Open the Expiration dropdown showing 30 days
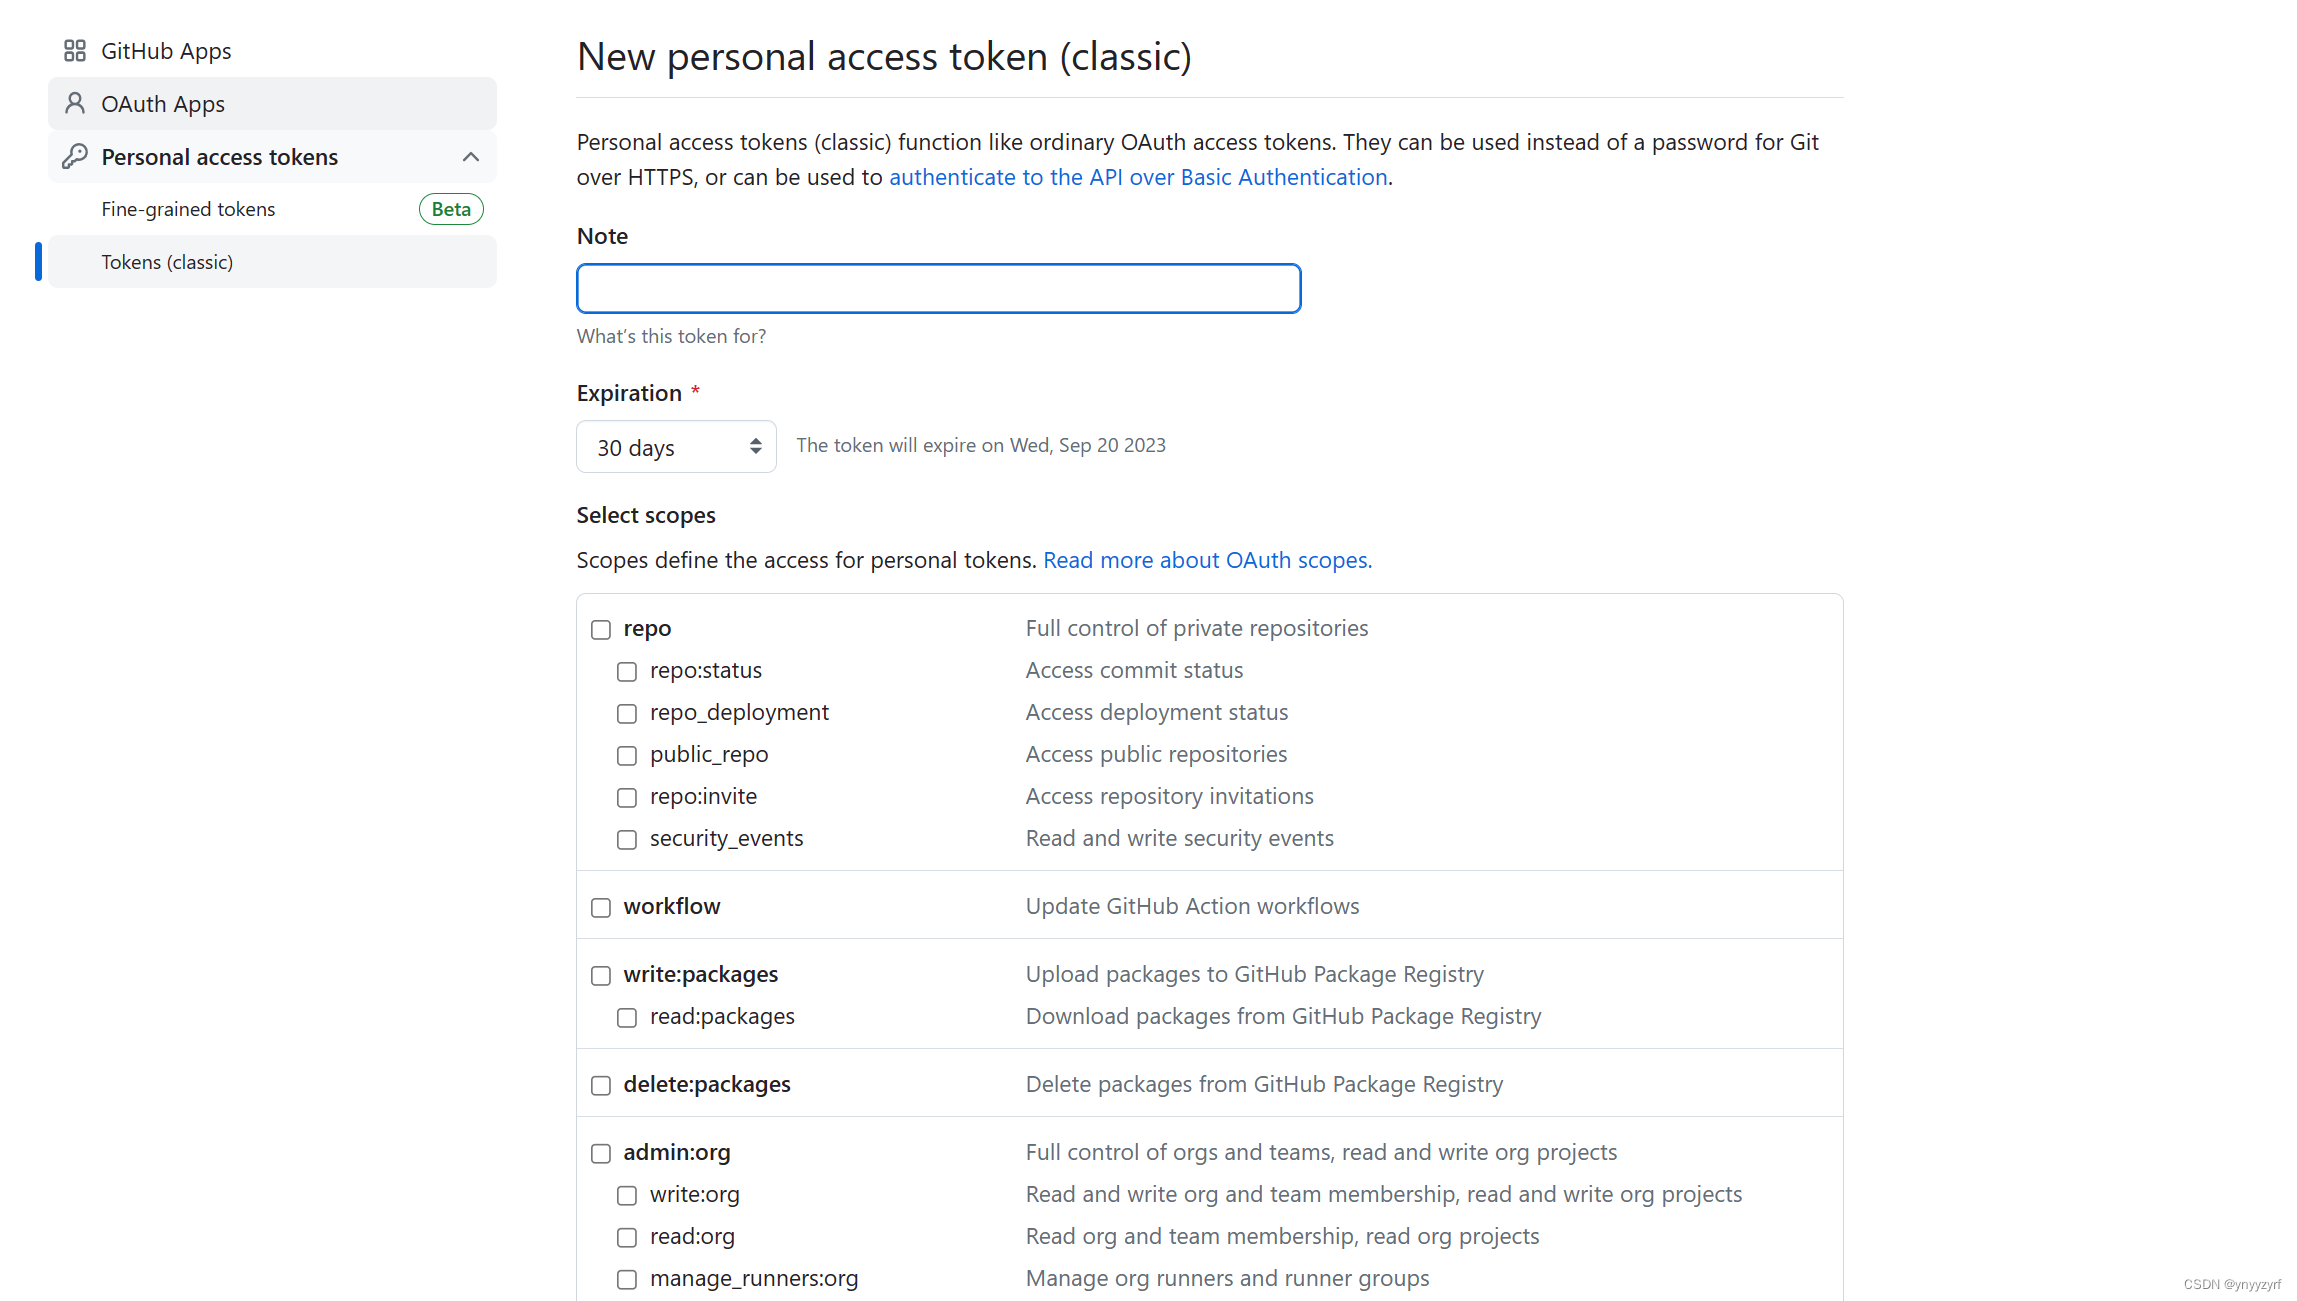2297x1301 pixels. pos(676,446)
